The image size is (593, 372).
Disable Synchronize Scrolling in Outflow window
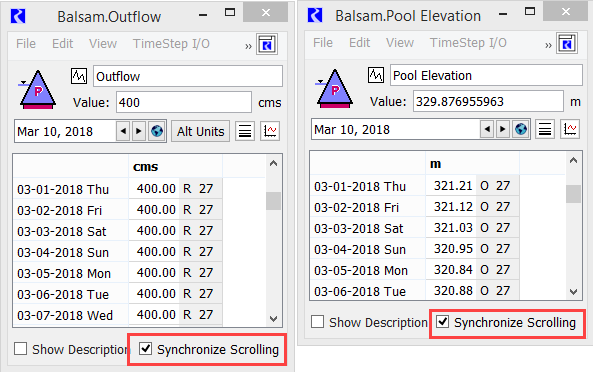[x=146, y=349]
